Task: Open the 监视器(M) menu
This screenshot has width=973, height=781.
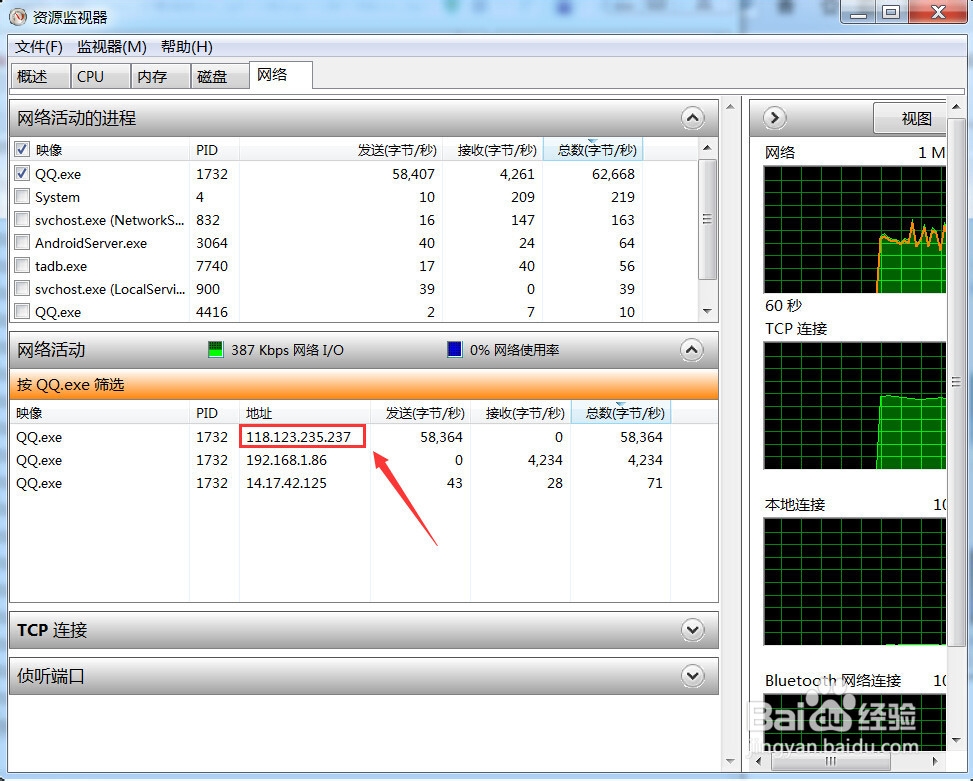Action: click(112, 47)
